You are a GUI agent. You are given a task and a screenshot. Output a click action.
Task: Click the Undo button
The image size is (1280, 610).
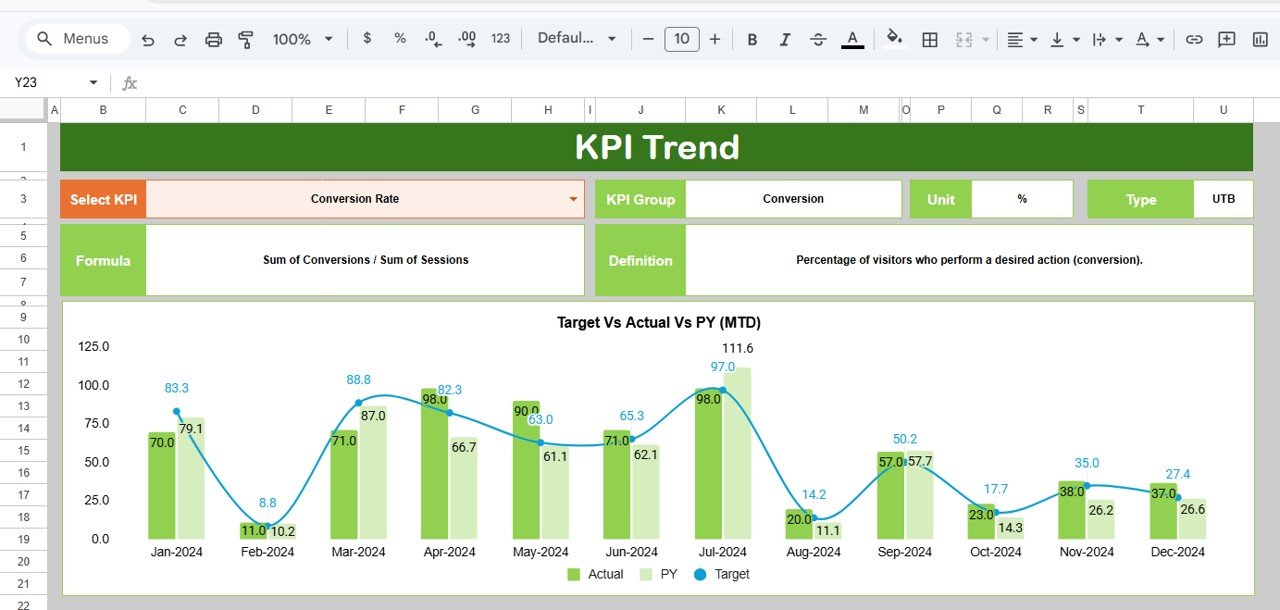pyautogui.click(x=147, y=39)
